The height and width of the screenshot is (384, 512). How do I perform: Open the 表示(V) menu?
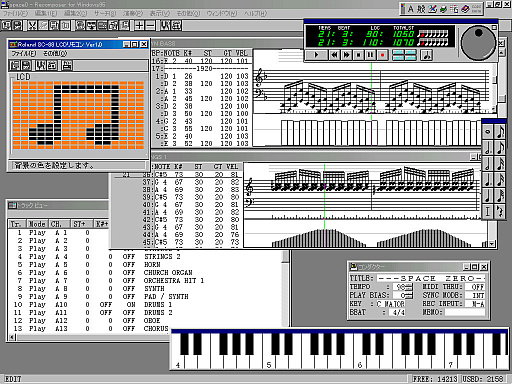[x=159, y=13]
